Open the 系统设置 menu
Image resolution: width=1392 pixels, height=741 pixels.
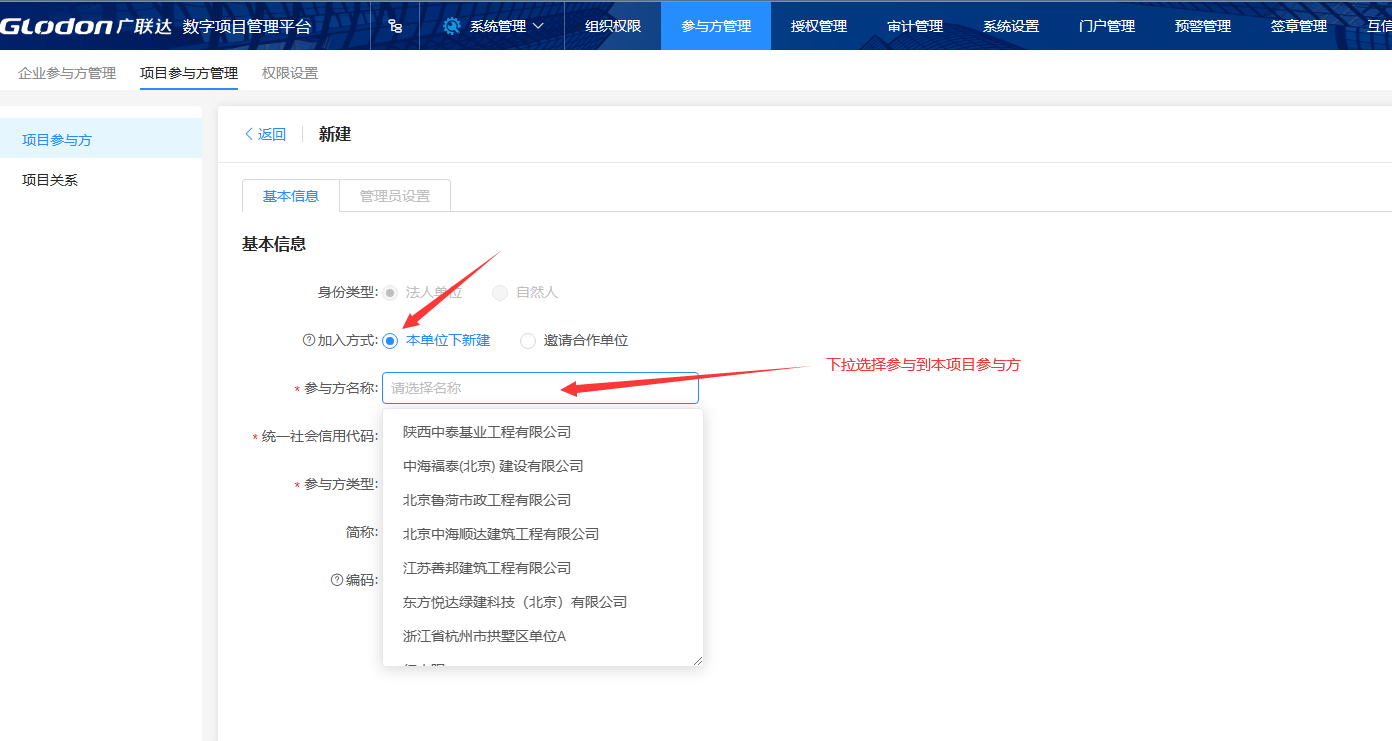point(1011,26)
